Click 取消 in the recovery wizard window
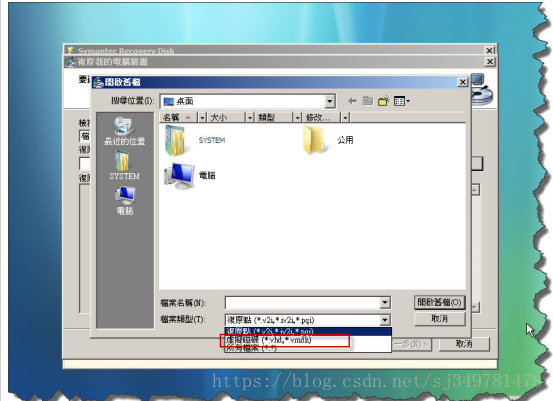Screen dimensions: 553x401 click(x=464, y=344)
